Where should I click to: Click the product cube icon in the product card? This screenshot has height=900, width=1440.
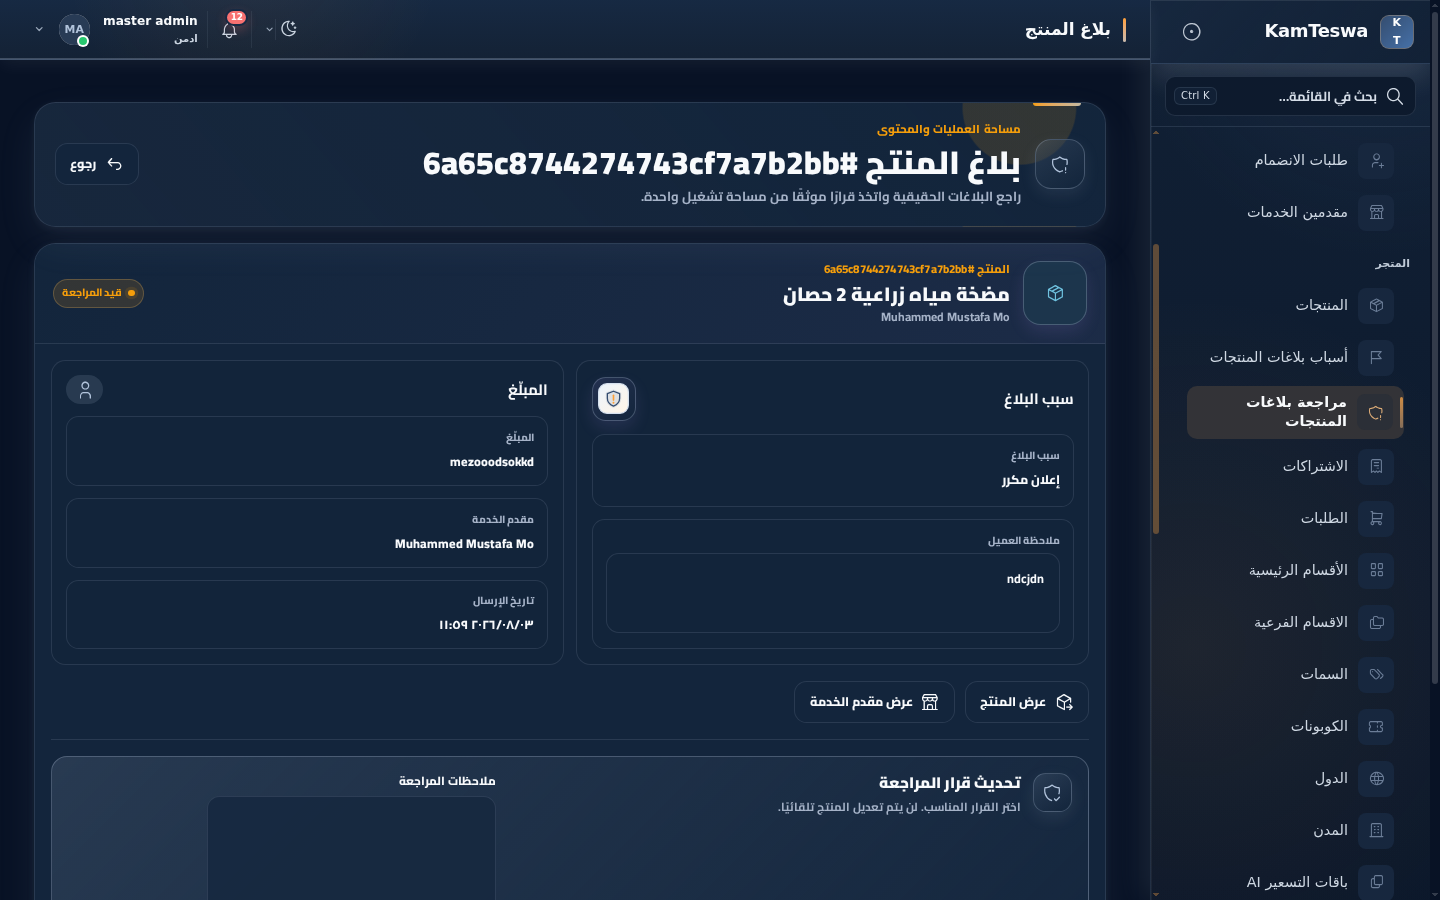coord(1055,293)
